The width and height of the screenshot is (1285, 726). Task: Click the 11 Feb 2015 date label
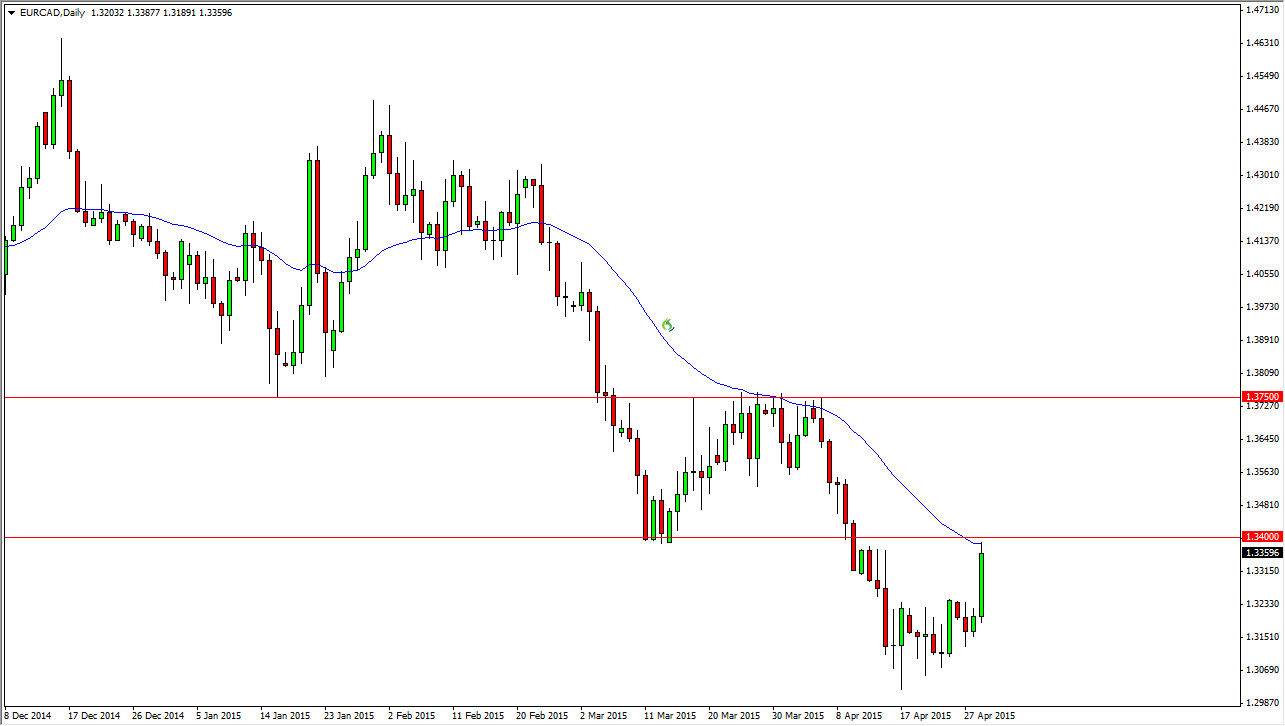click(477, 716)
